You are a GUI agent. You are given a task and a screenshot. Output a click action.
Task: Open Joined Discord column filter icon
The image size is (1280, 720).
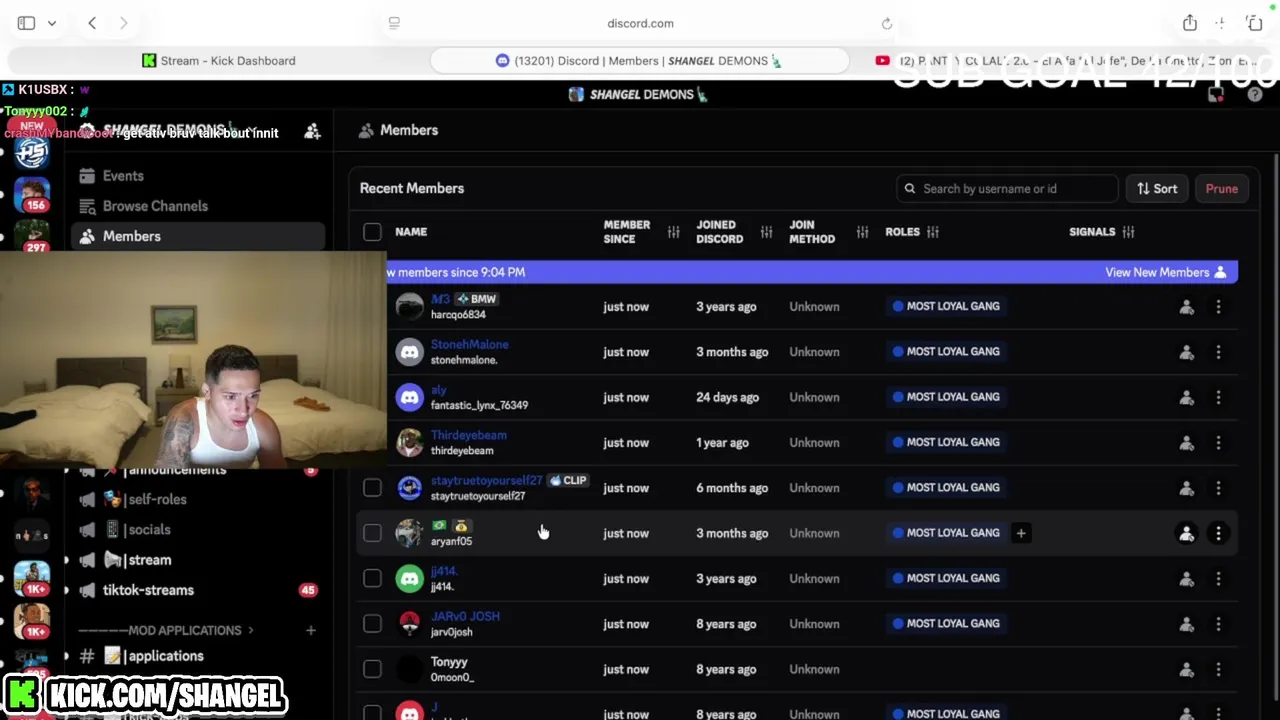[766, 232]
